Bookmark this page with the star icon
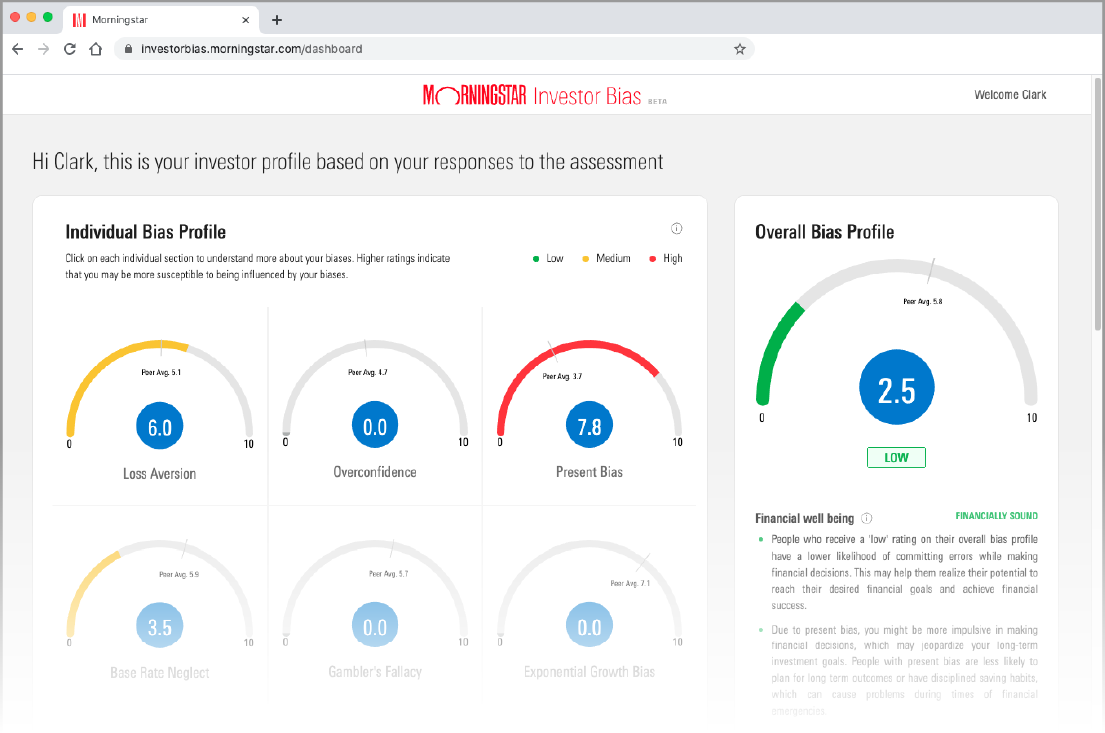The width and height of the screenshot is (1105, 733). point(740,49)
